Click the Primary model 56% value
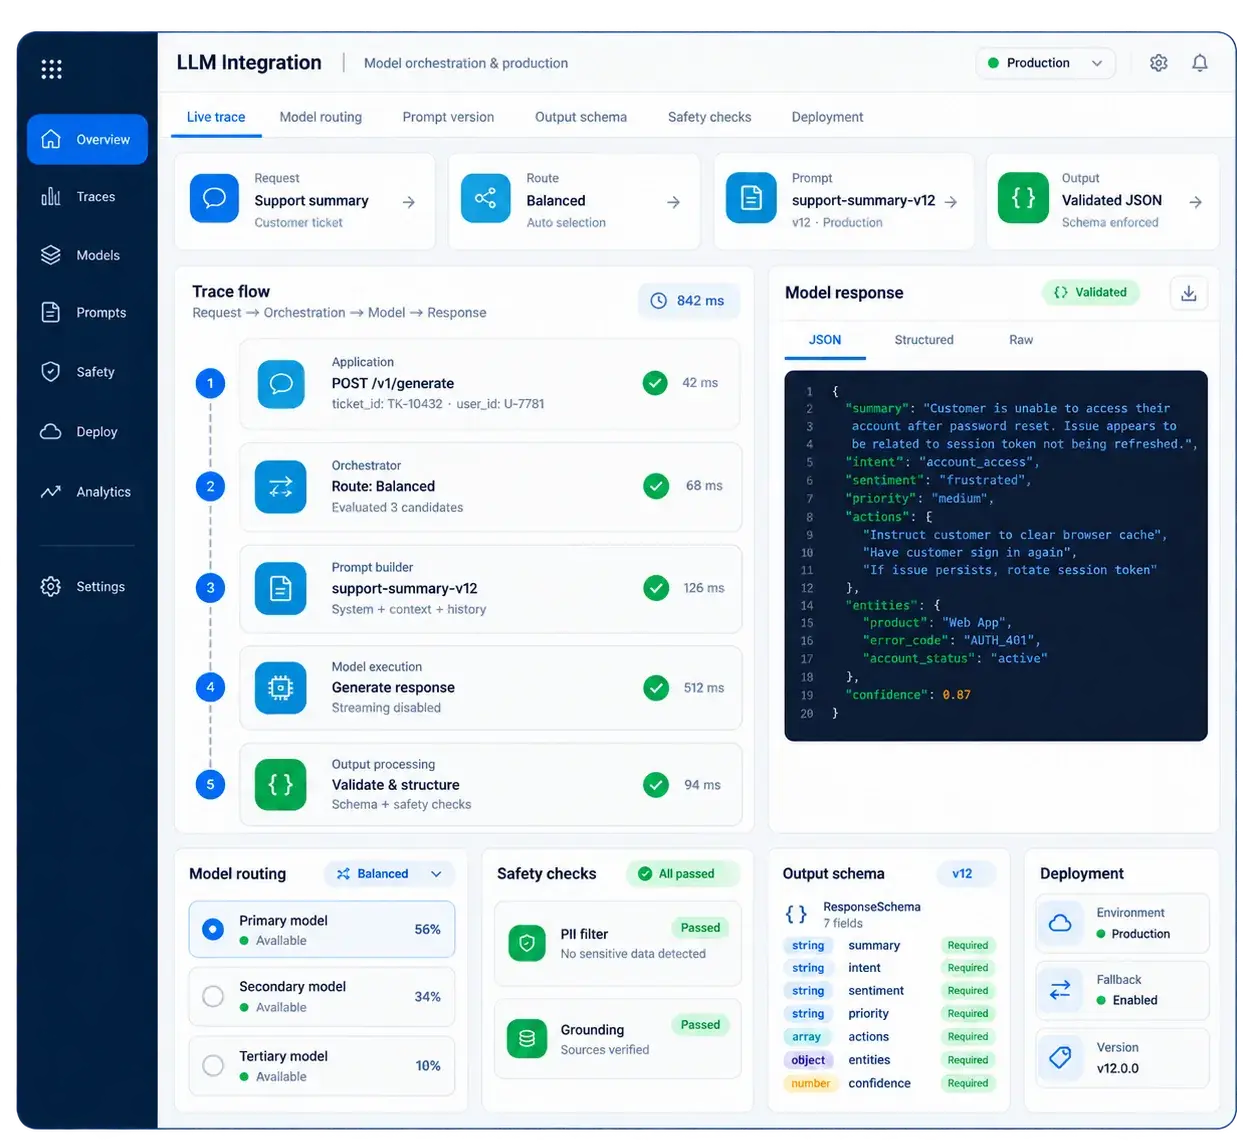The image size is (1253, 1144). point(428,930)
